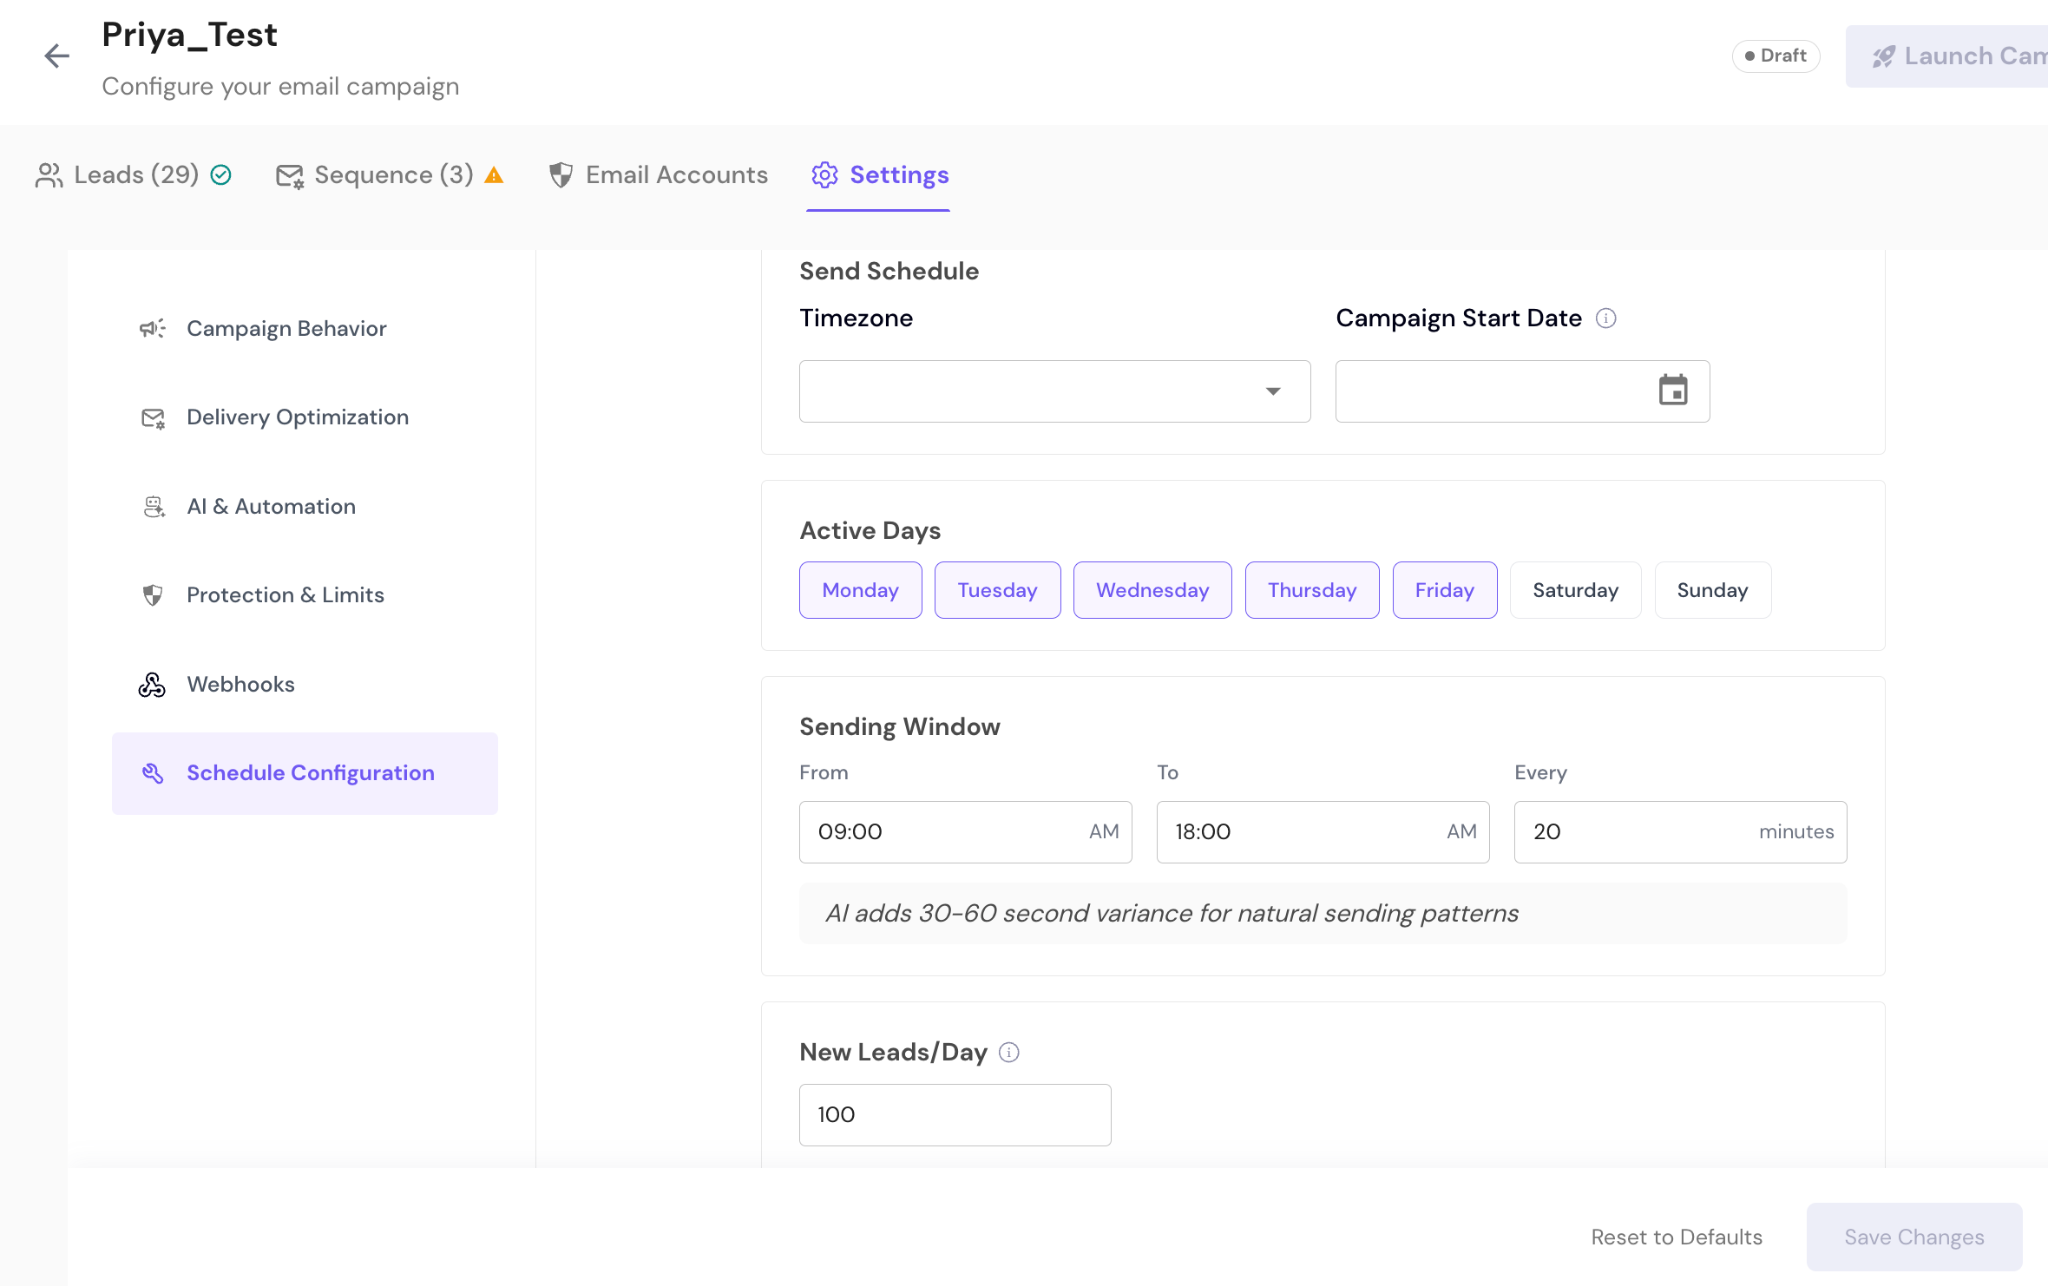Click the Sequence warning triangle icon
The width and height of the screenshot is (2048, 1286).
494,175
